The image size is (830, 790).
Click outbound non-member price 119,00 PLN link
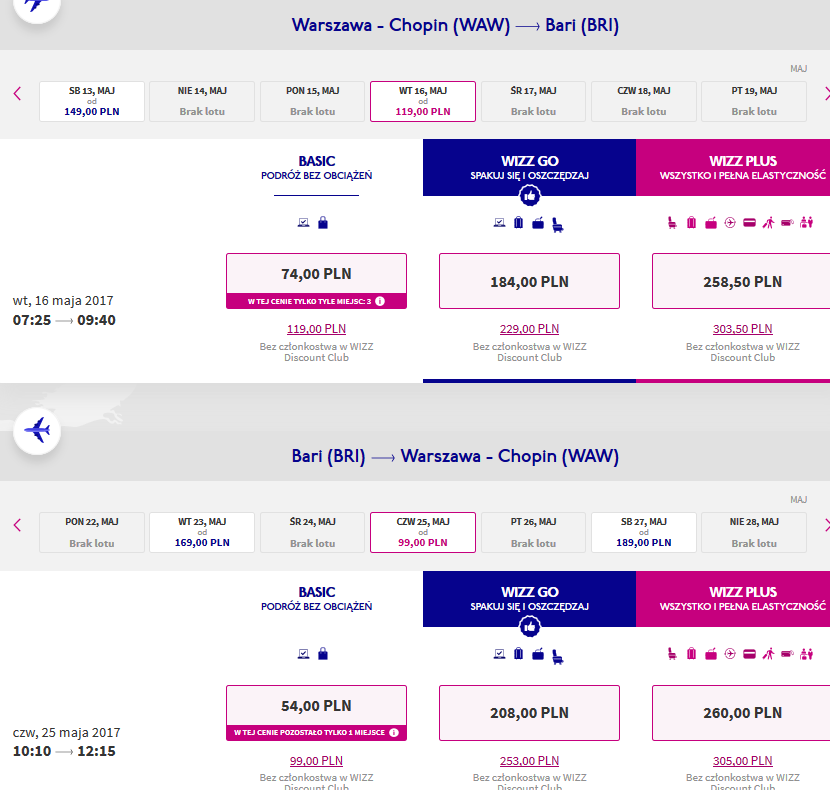click(x=317, y=329)
